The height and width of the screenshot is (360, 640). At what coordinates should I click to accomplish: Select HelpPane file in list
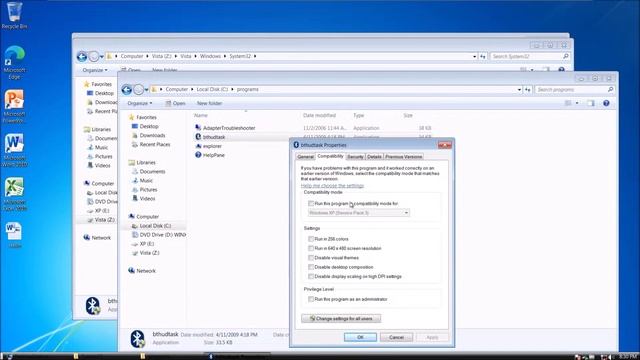click(x=214, y=155)
